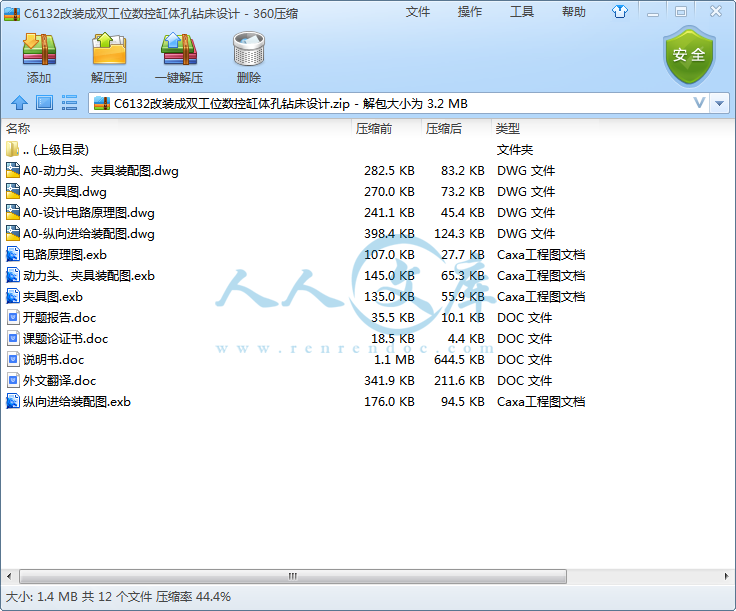Select file name "开题报告.doc"
This screenshot has height=611, width=736.
point(60,318)
